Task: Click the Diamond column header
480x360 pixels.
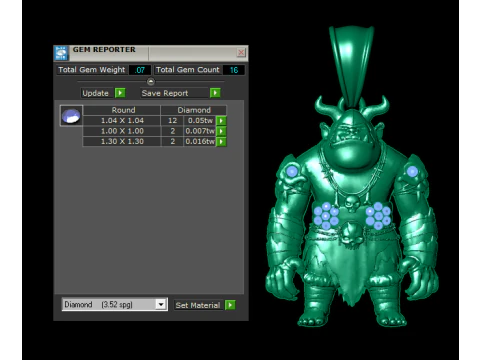Action: [194, 110]
